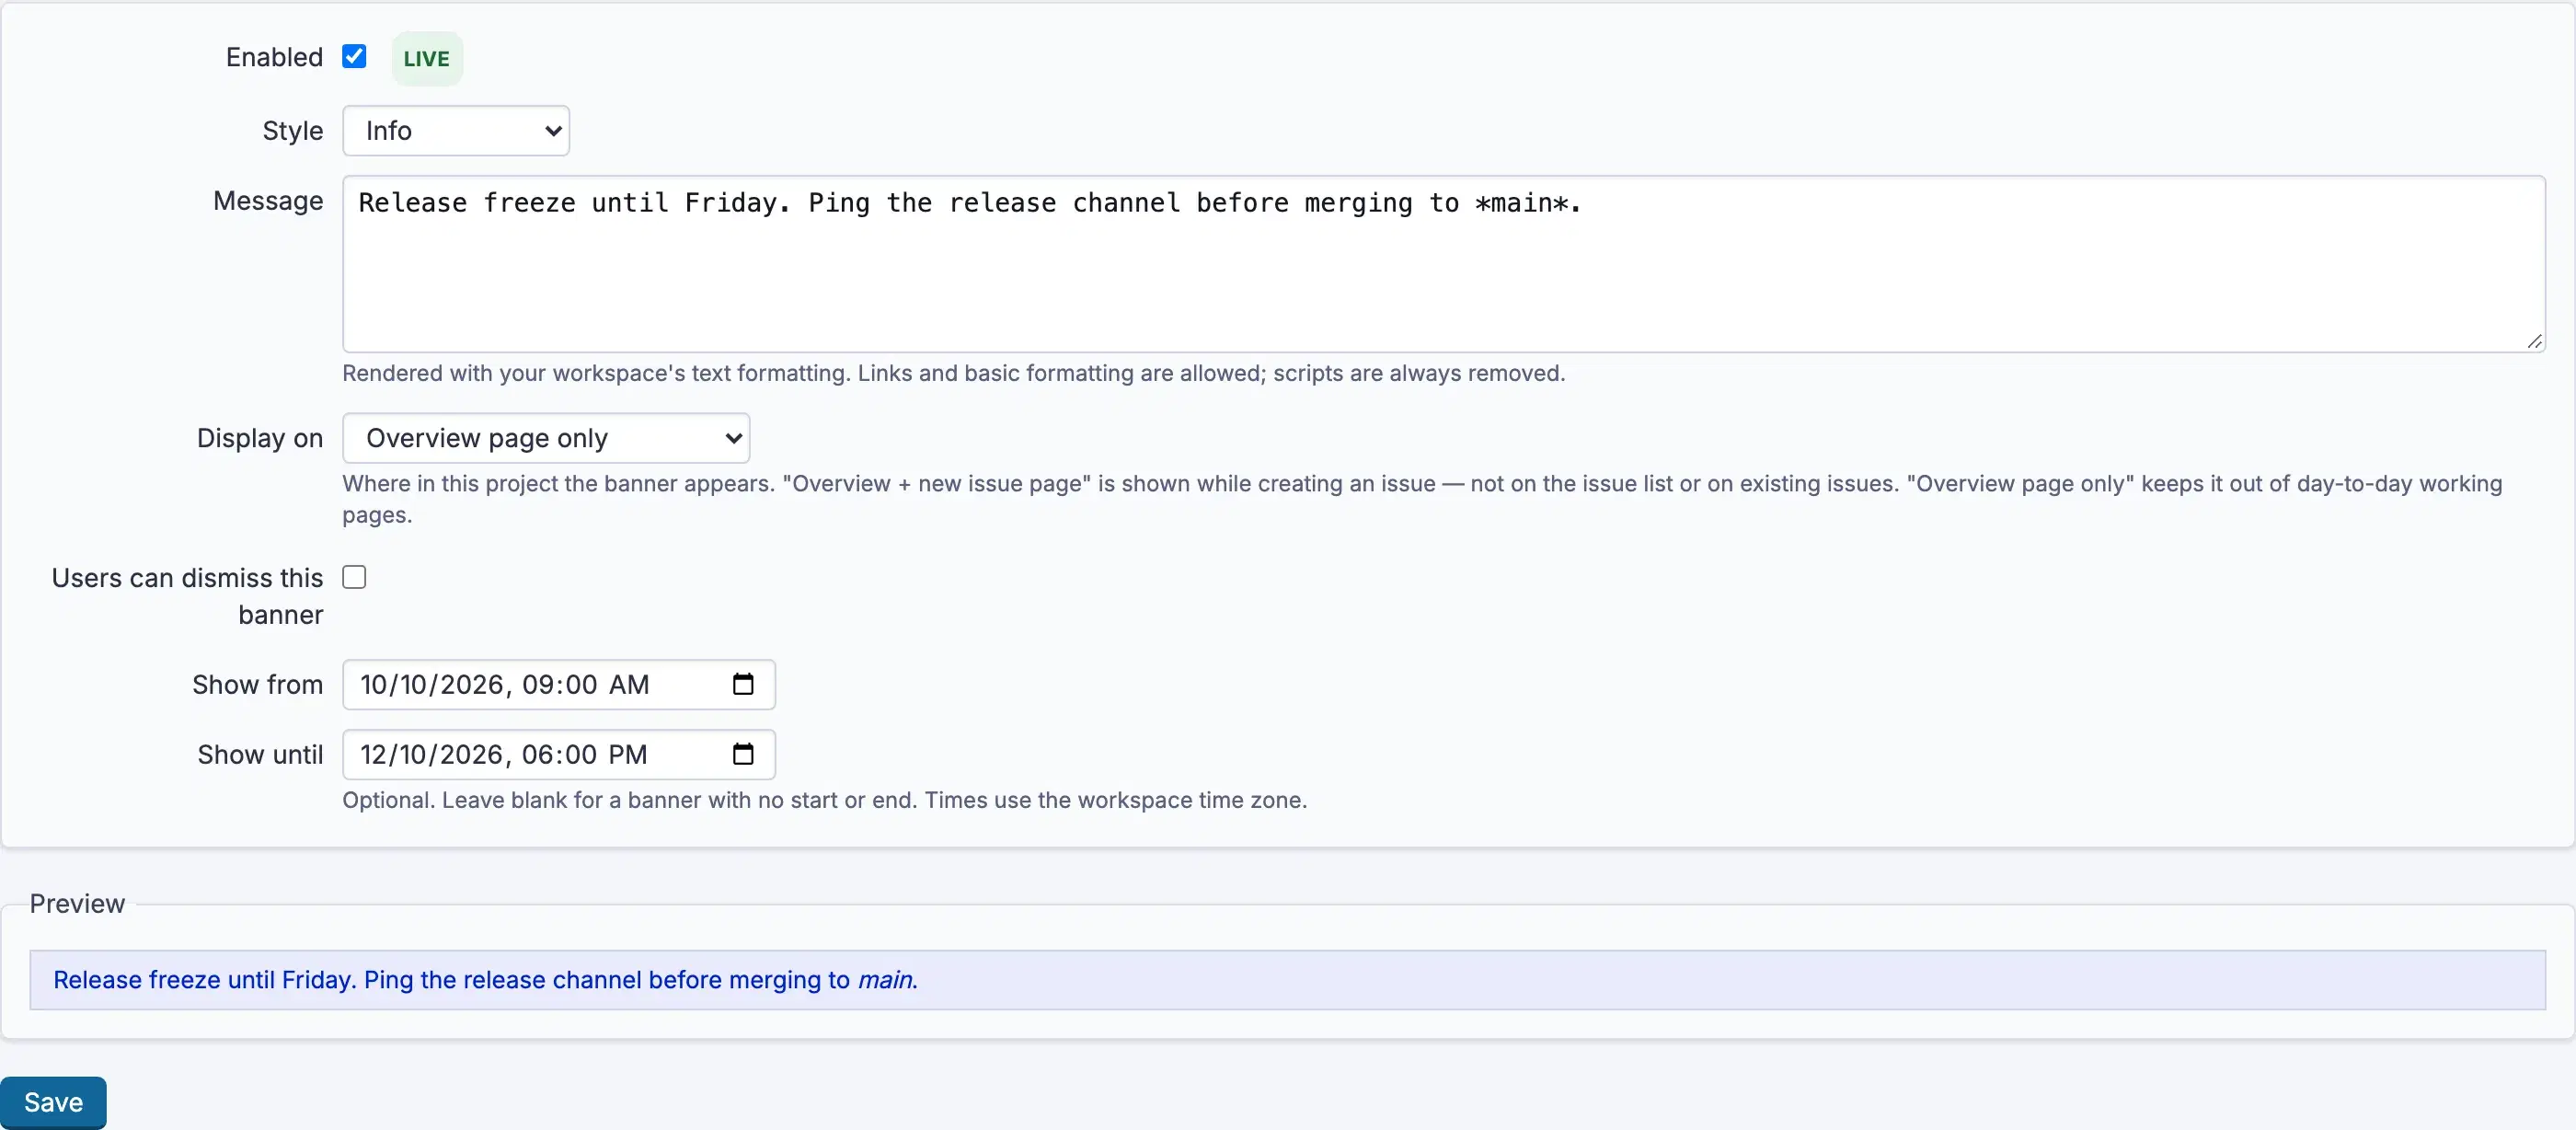Open the Display on dropdown

point(546,438)
